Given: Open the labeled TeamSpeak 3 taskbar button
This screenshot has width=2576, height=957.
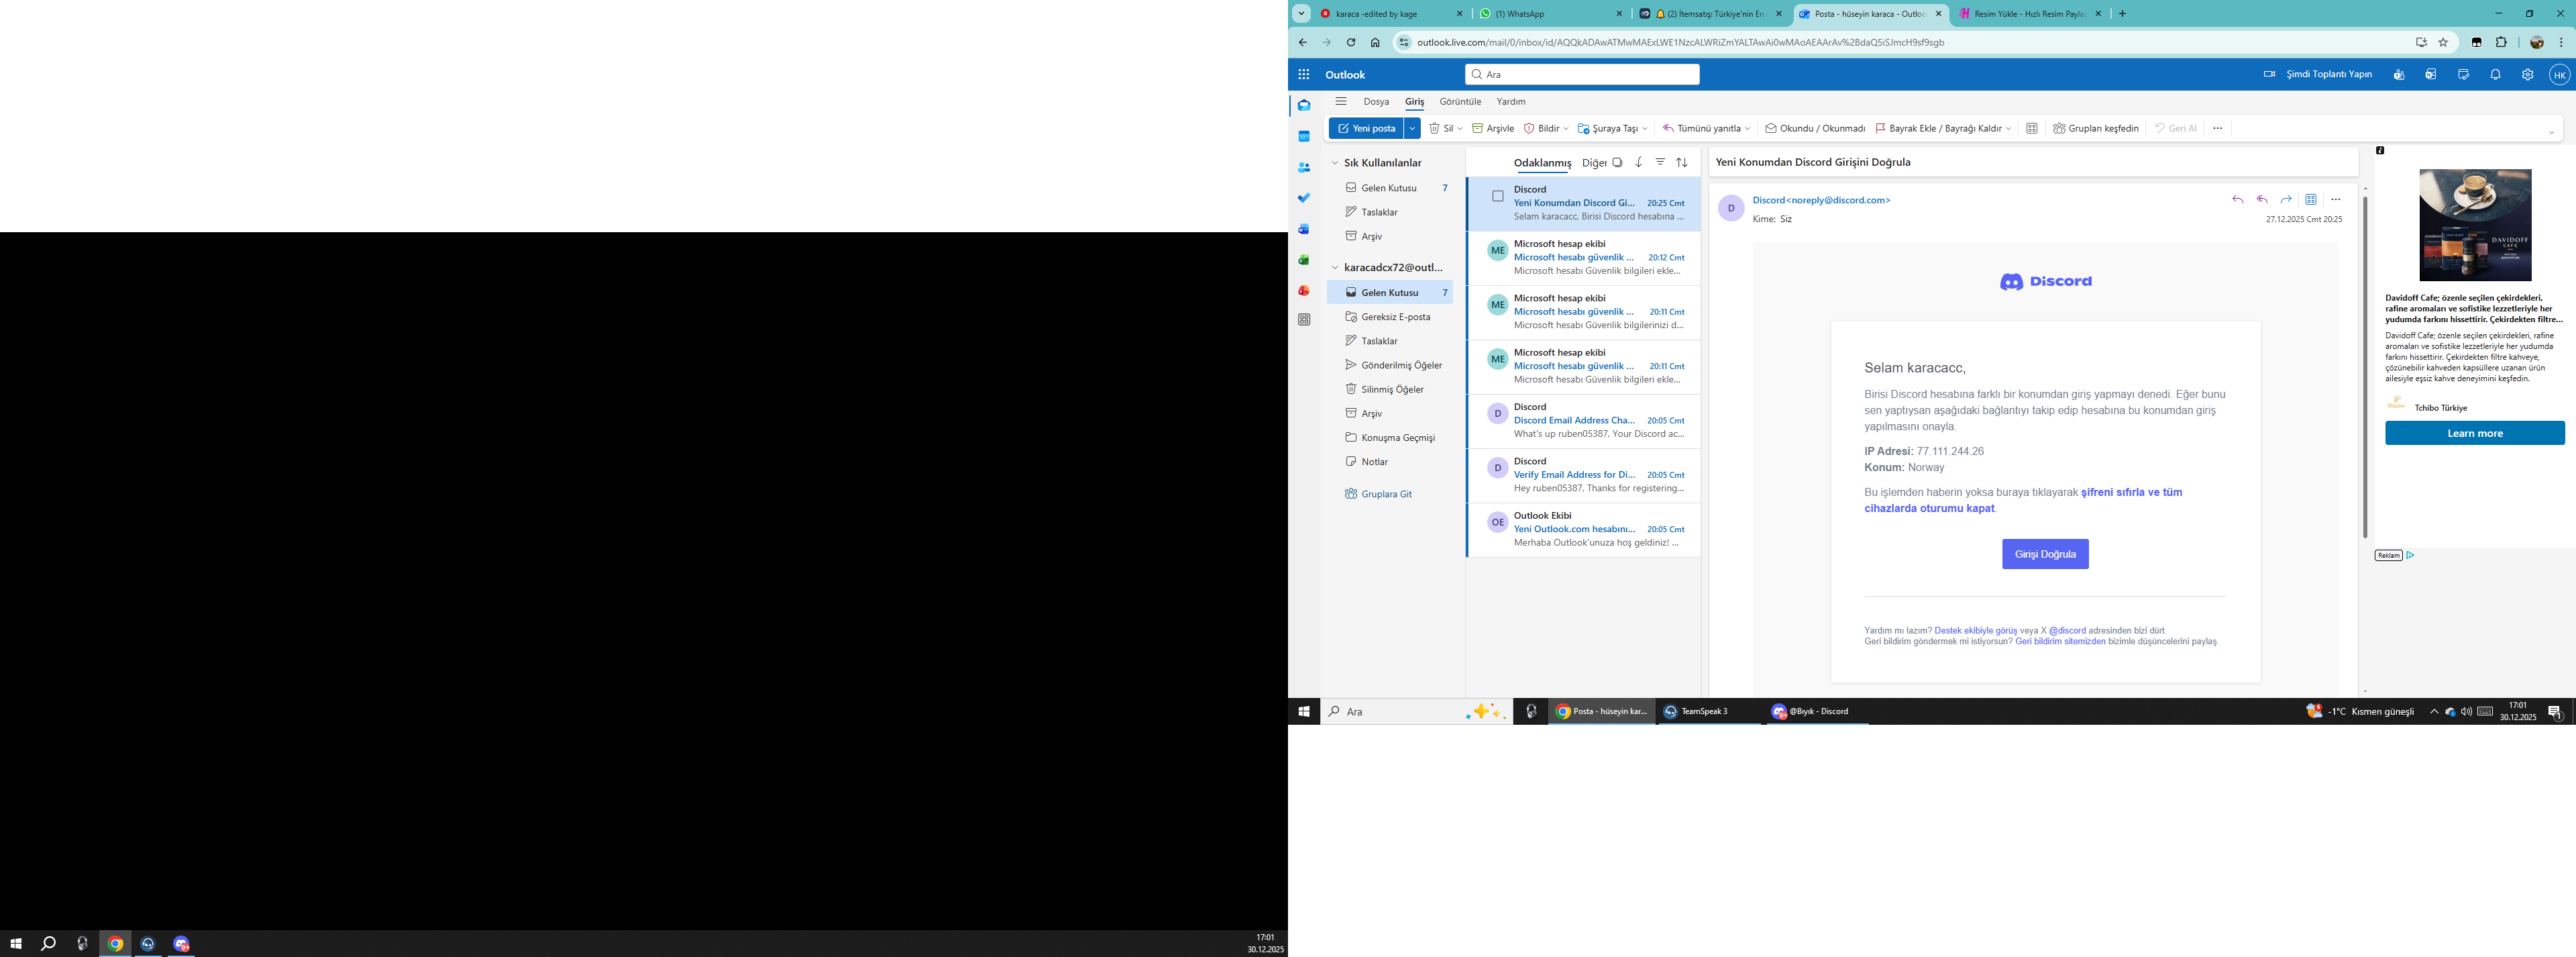Looking at the screenshot, I should [1710, 711].
